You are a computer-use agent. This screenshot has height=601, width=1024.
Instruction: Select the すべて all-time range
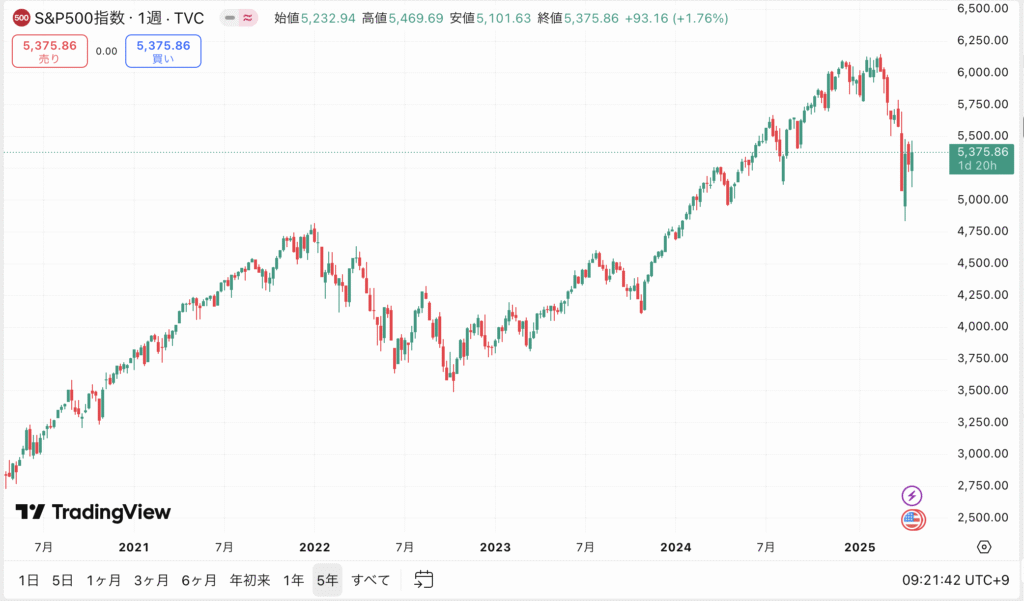click(371, 580)
